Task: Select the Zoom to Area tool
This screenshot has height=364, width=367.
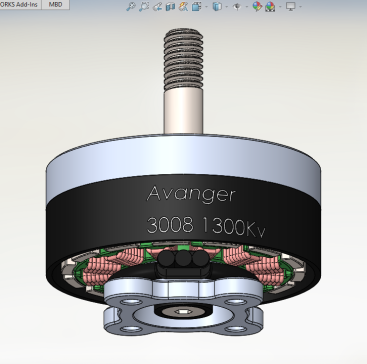Action: pyautogui.click(x=144, y=6)
